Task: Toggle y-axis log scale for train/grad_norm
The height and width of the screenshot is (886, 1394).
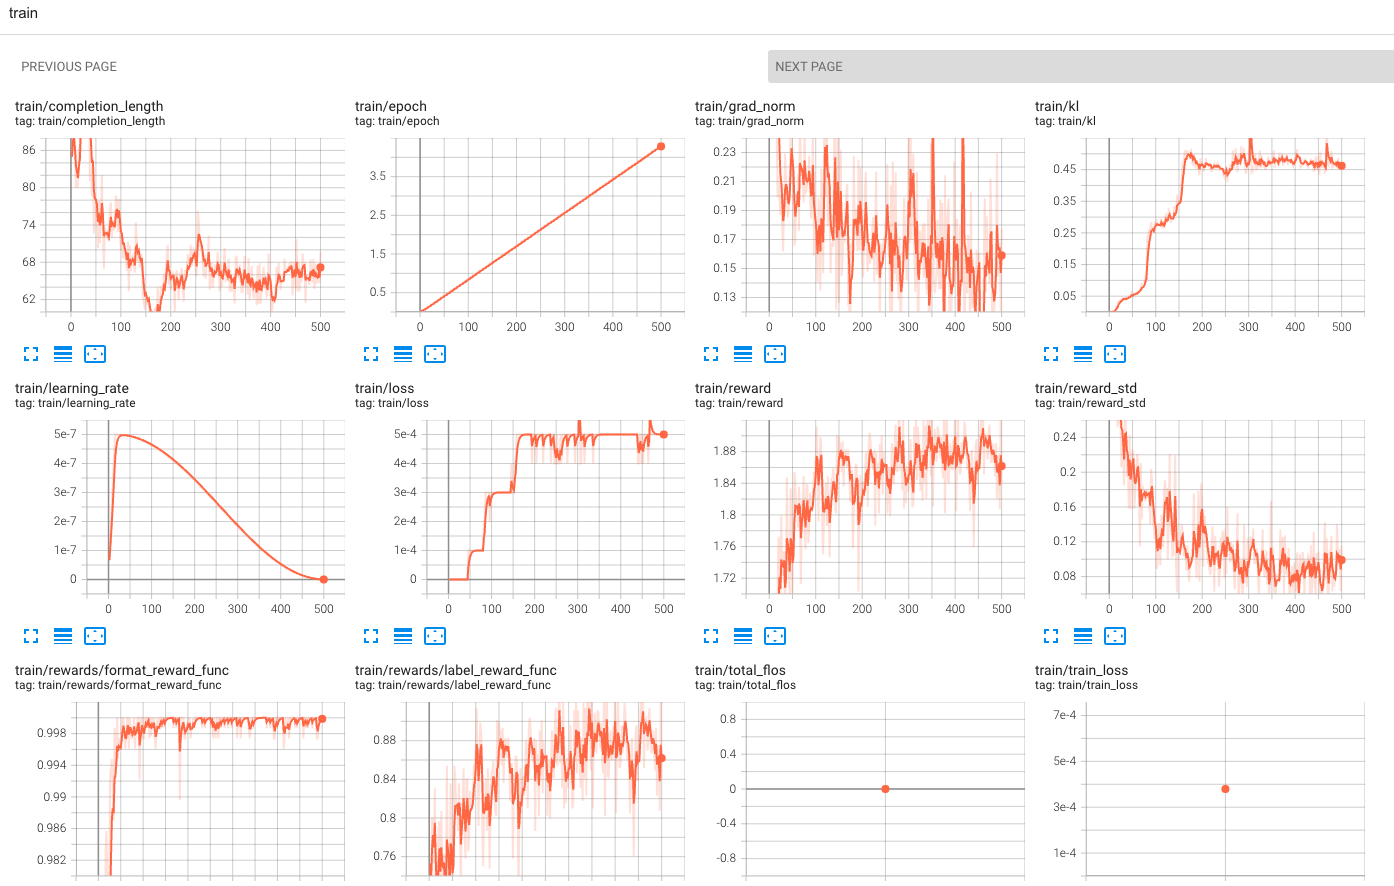Action: tap(743, 354)
